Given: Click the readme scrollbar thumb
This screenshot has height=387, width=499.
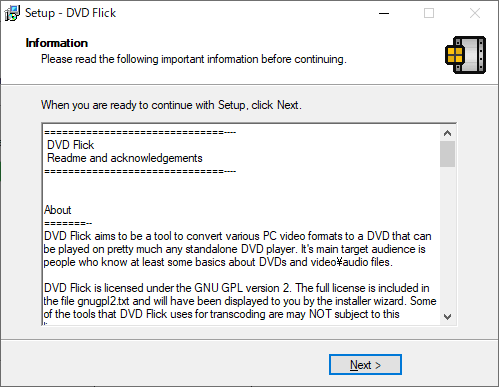Looking at the screenshot, I should [x=447, y=154].
